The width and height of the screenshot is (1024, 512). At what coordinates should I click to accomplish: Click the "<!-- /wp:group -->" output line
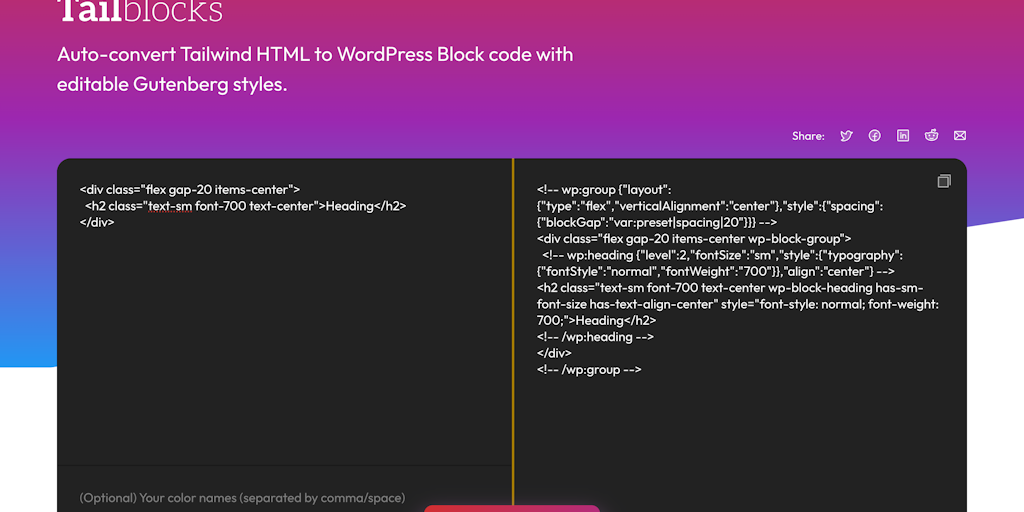(589, 370)
